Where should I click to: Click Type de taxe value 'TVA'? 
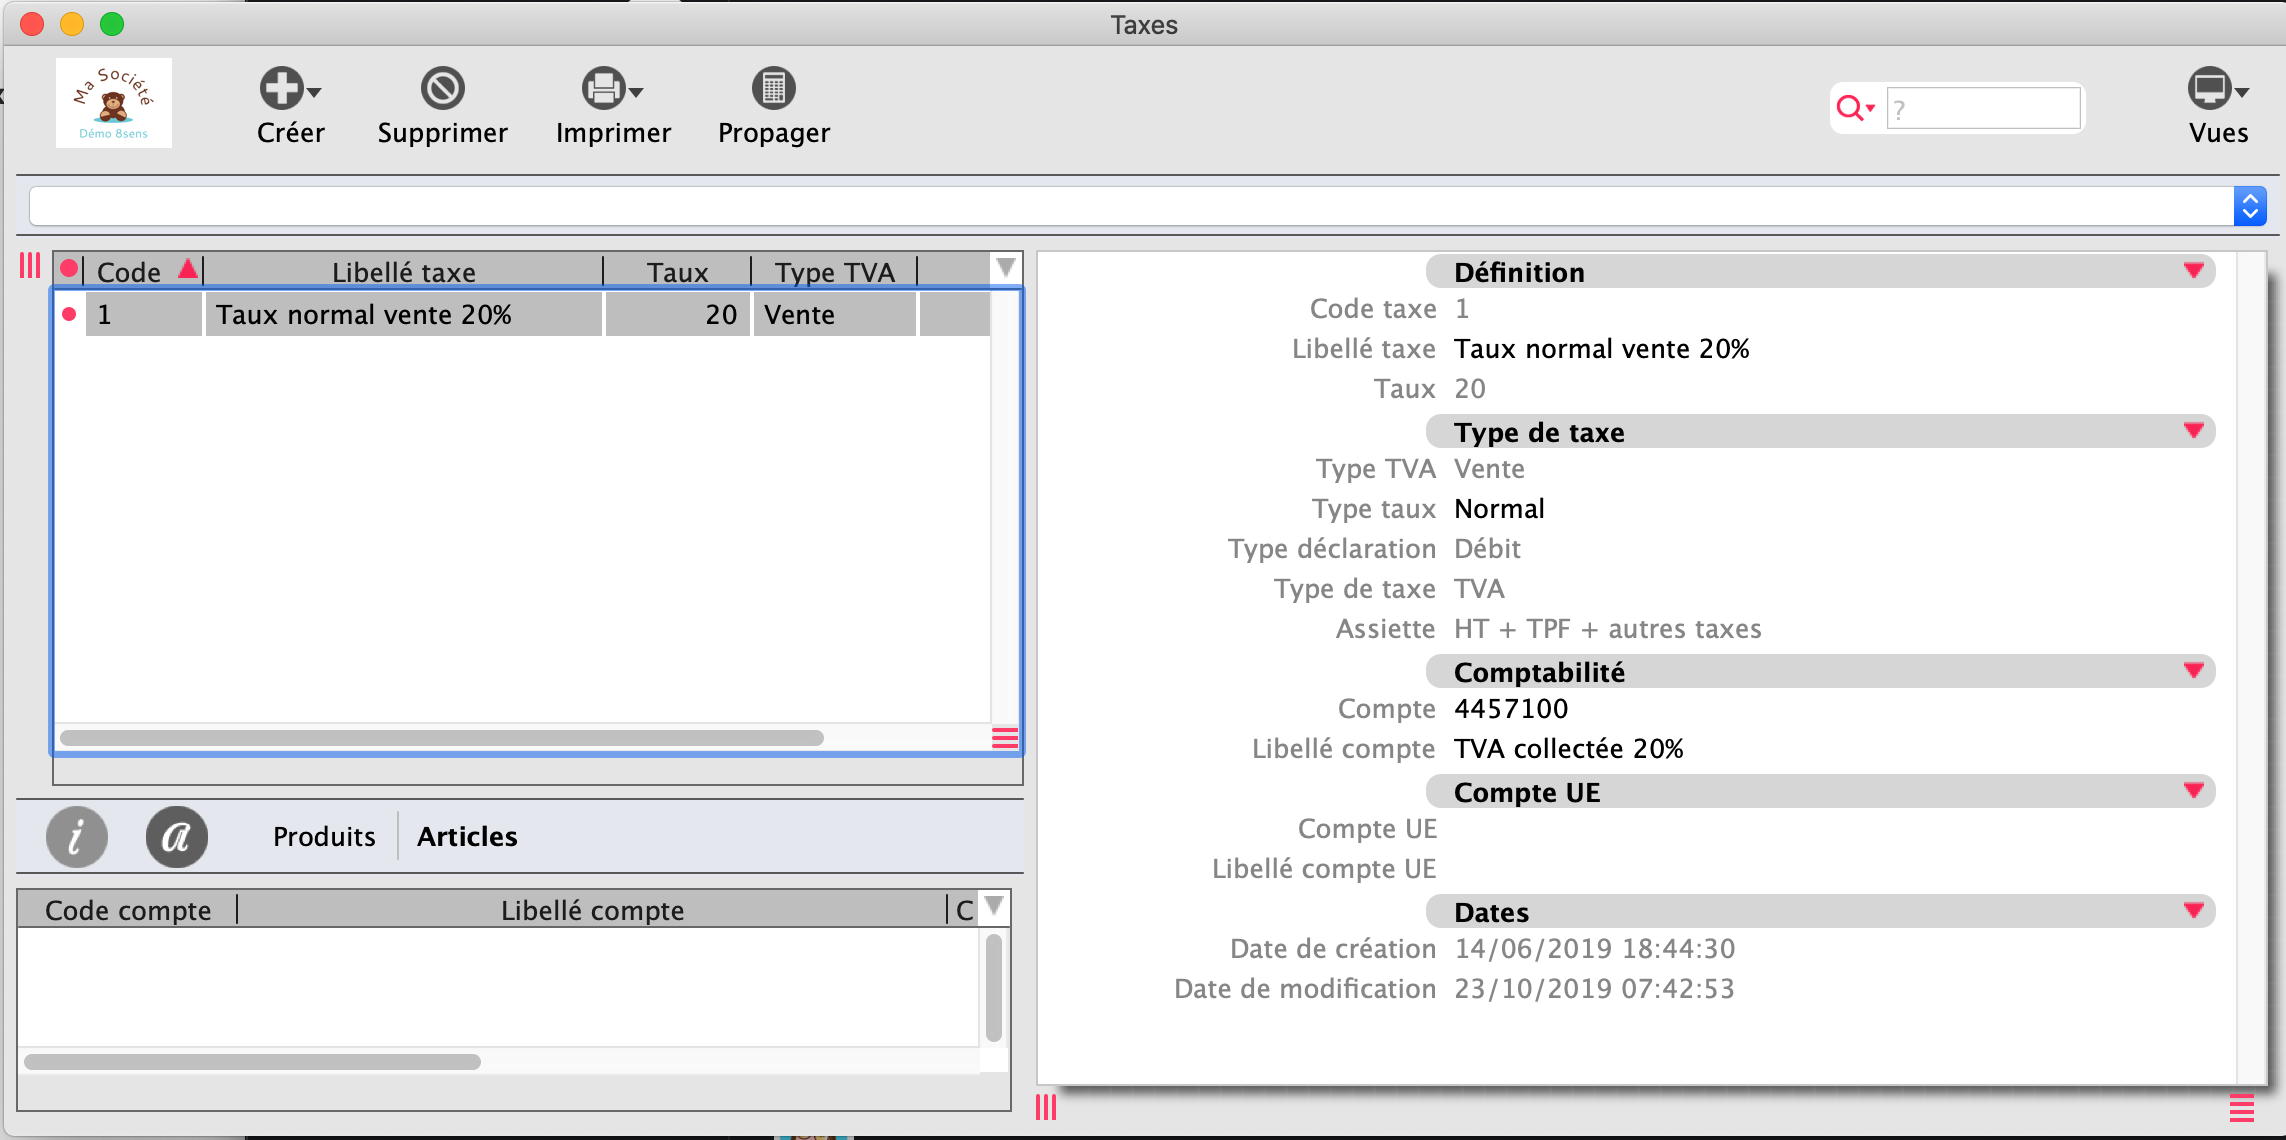(1479, 589)
